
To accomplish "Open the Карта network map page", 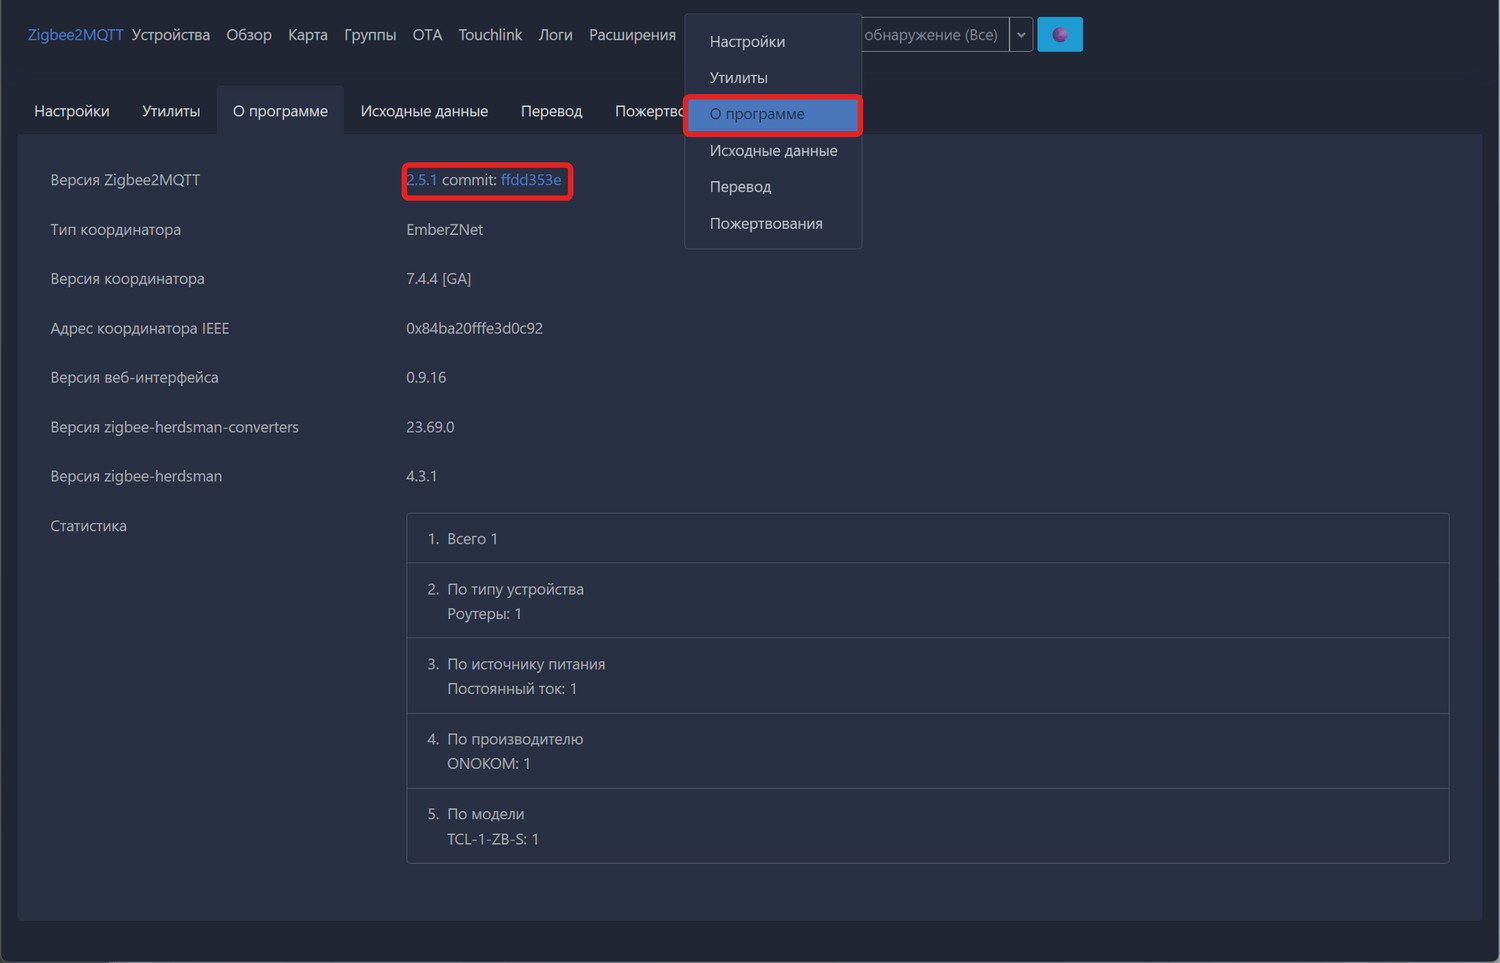I will coord(308,35).
